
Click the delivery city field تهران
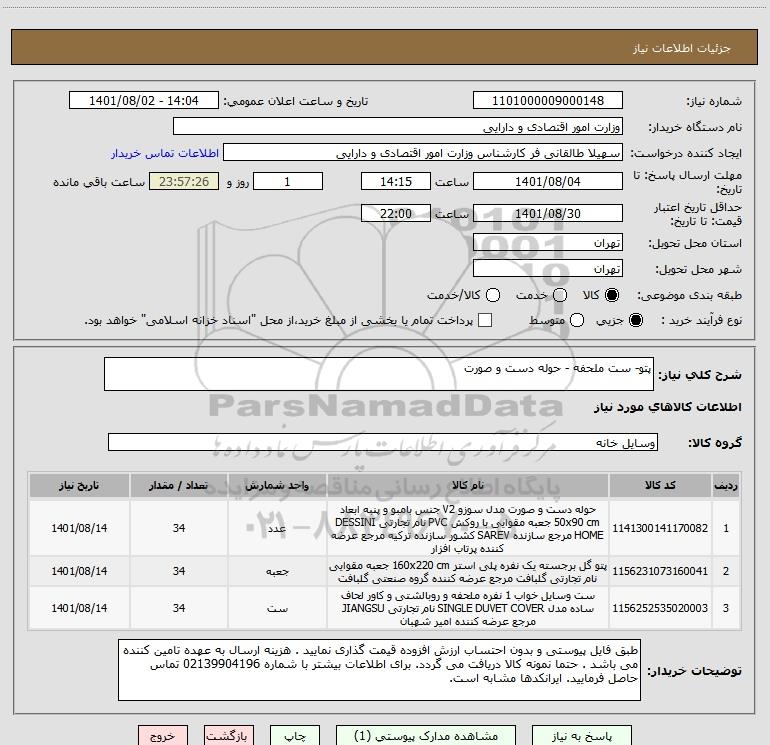pyautogui.click(x=548, y=269)
